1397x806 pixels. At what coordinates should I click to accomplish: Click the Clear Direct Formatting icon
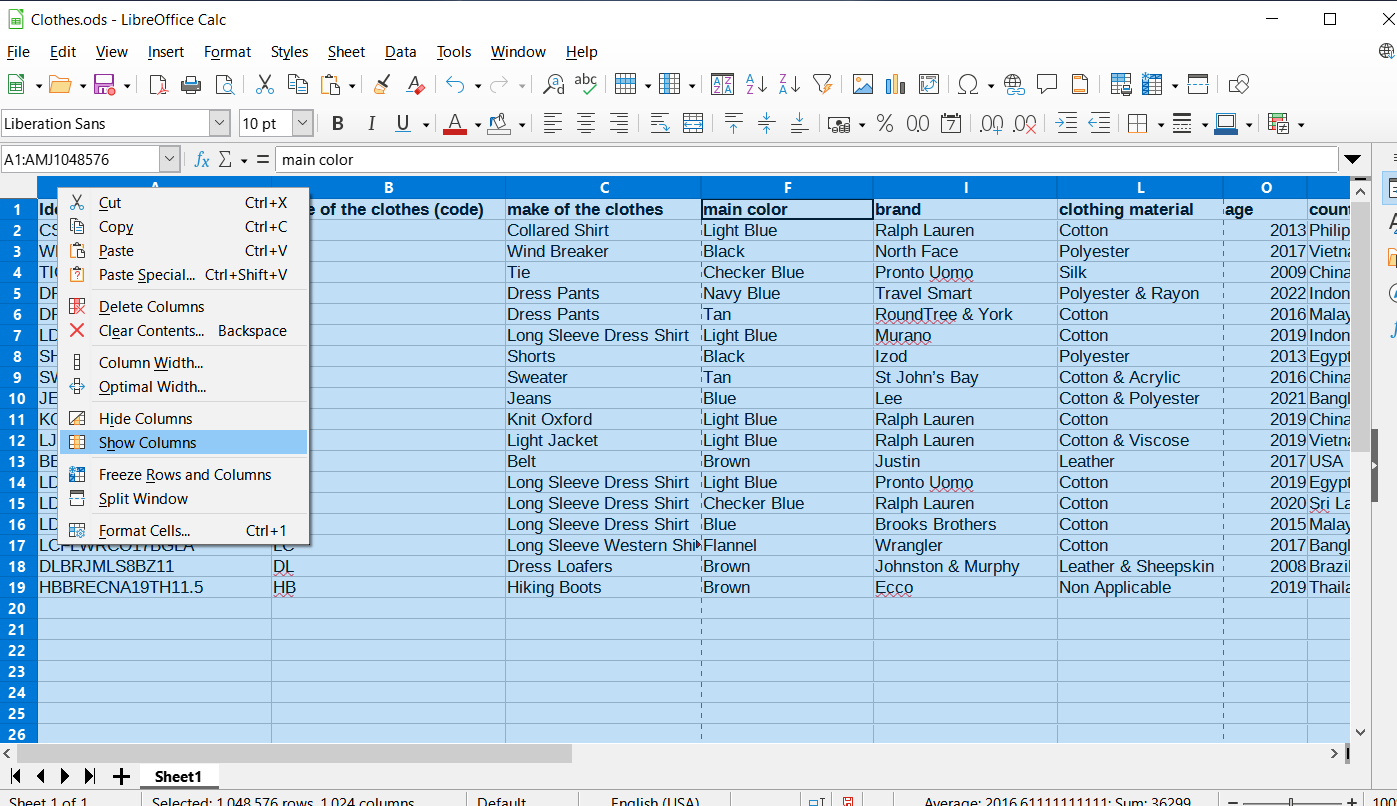pos(416,85)
